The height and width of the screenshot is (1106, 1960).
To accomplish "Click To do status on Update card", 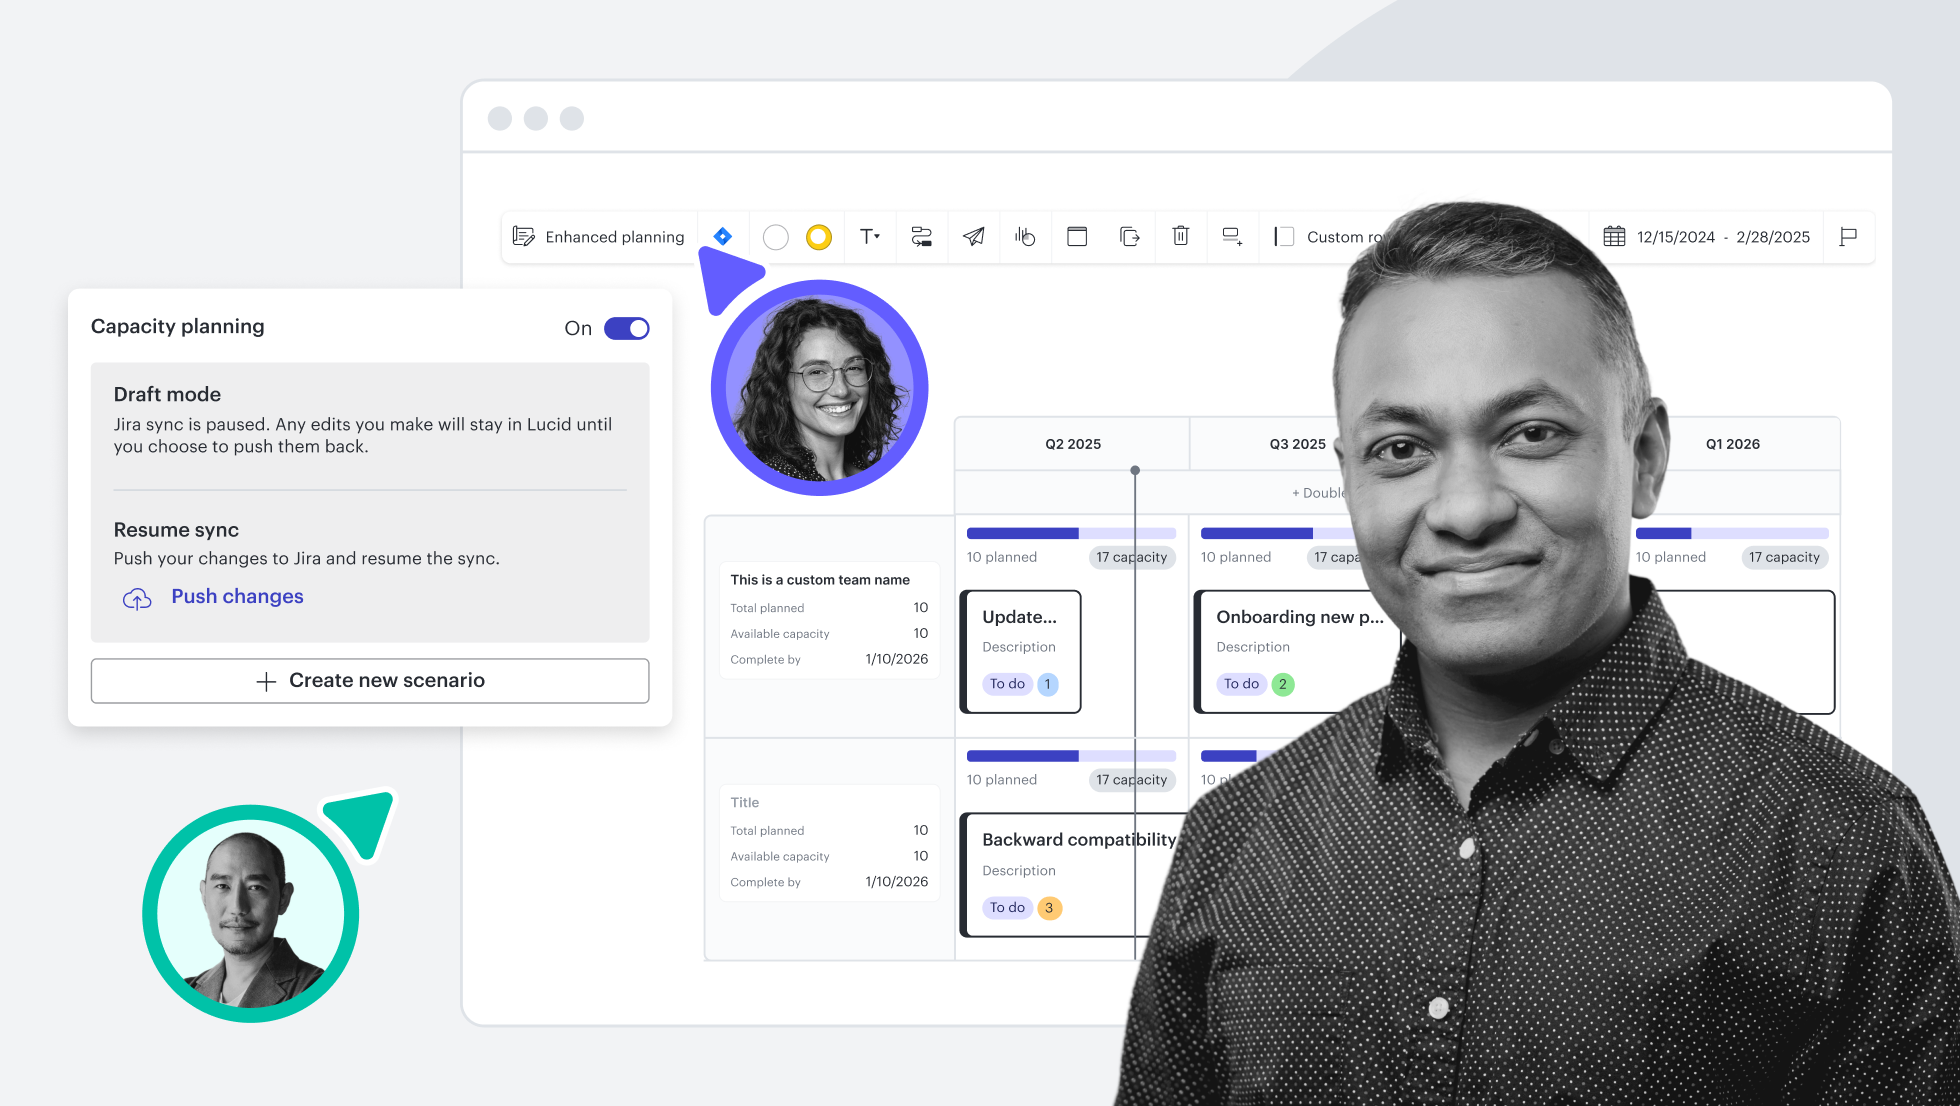I will (1007, 684).
